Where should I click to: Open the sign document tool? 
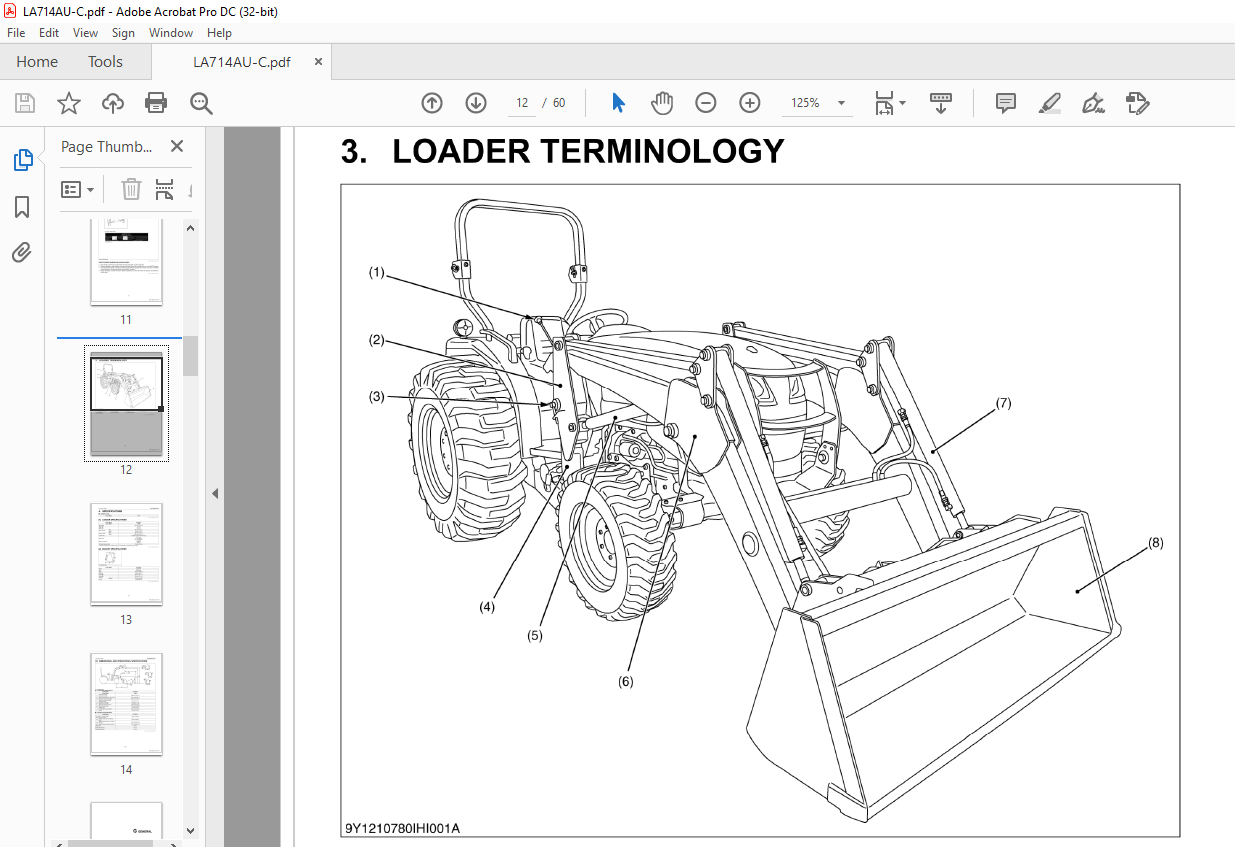point(1093,103)
